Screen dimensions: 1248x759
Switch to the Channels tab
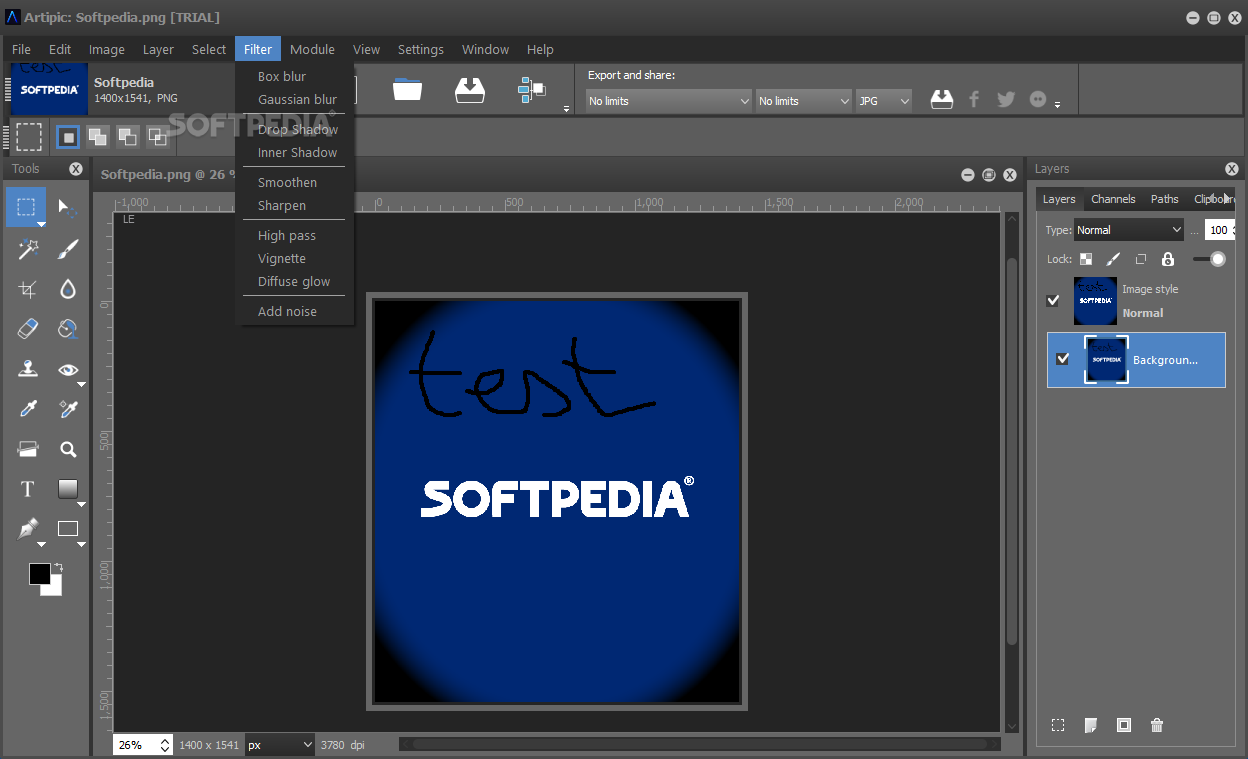pyautogui.click(x=1113, y=199)
